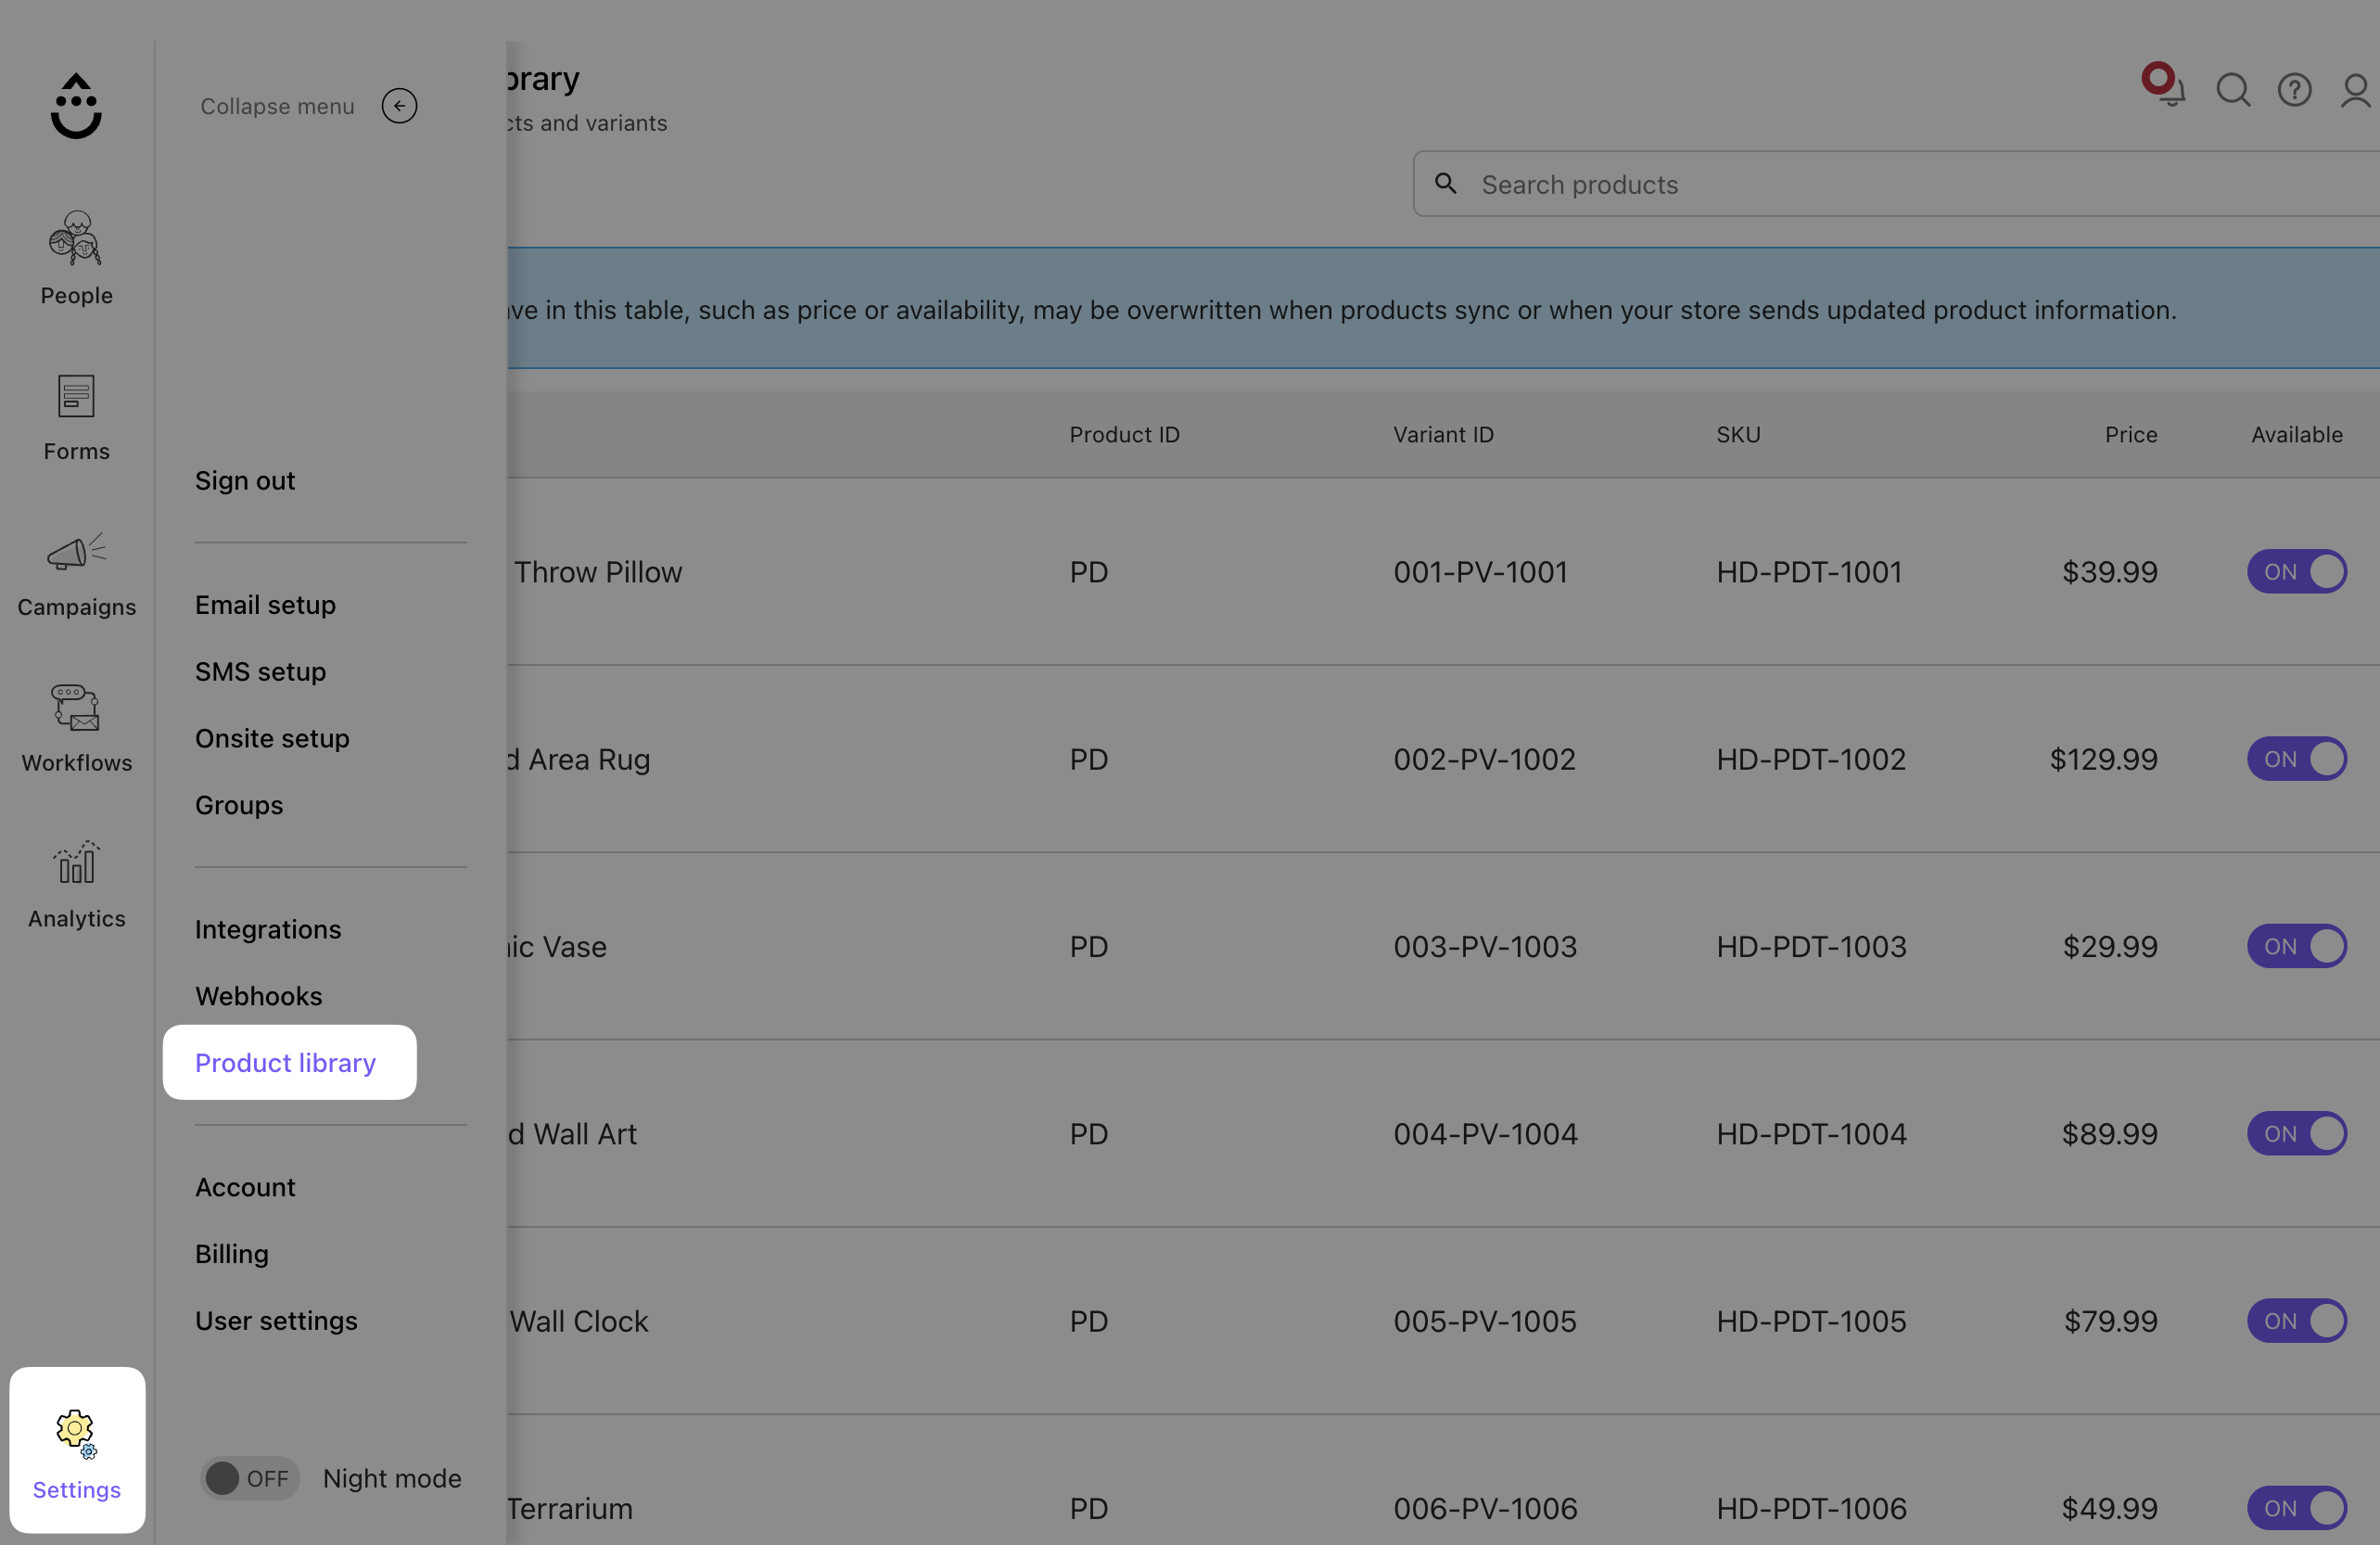
Task: Click the SKU column header
Action: [x=1738, y=434]
